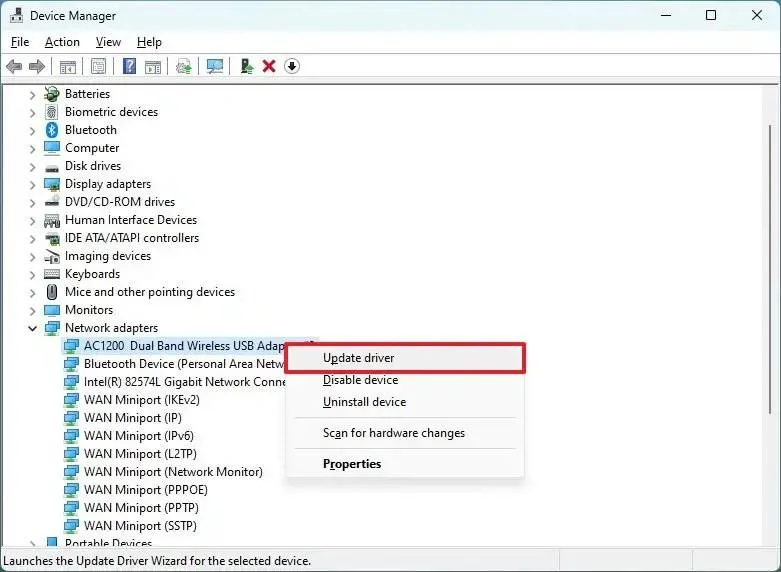Click the Show/Hide console tree toolbar icon

pyautogui.click(x=68, y=66)
